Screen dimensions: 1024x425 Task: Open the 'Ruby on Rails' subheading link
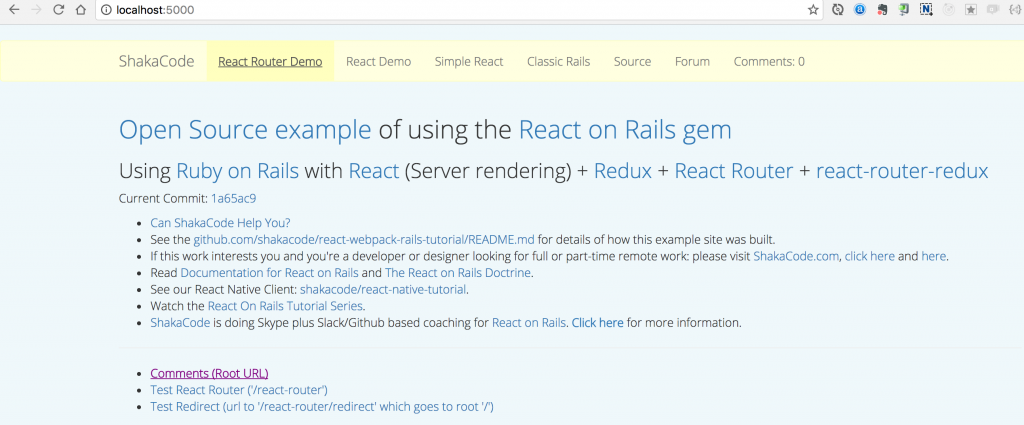click(238, 171)
